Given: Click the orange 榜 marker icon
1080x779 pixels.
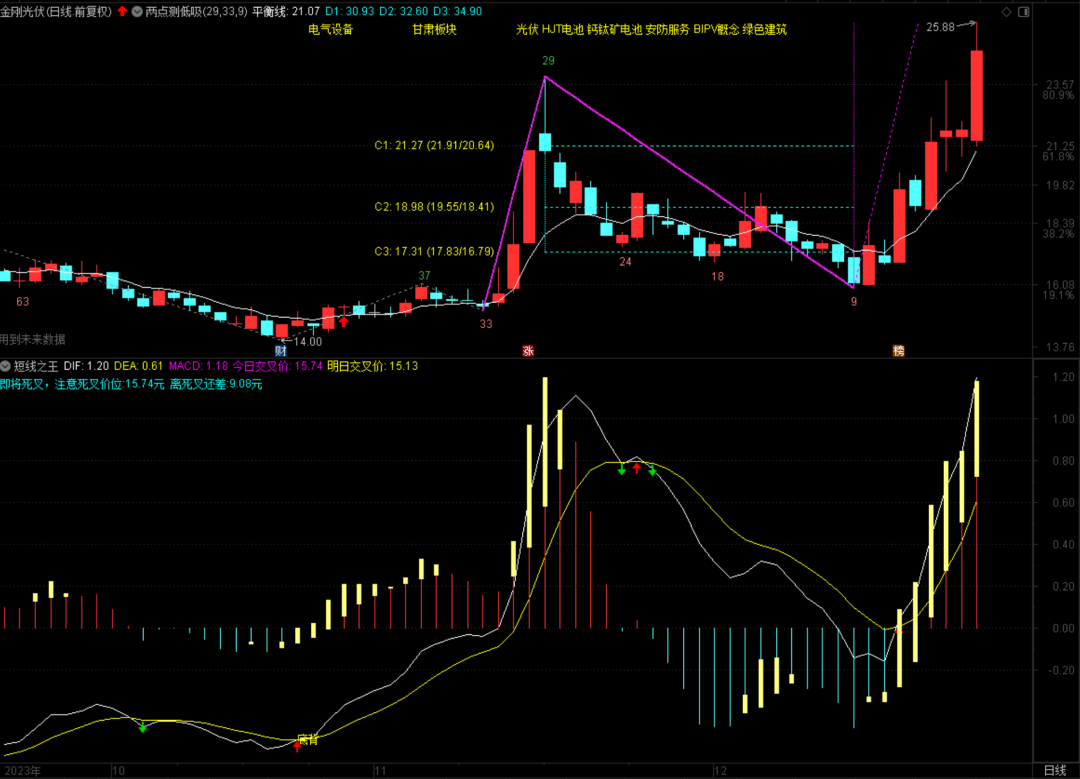Looking at the screenshot, I should [898, 350].
